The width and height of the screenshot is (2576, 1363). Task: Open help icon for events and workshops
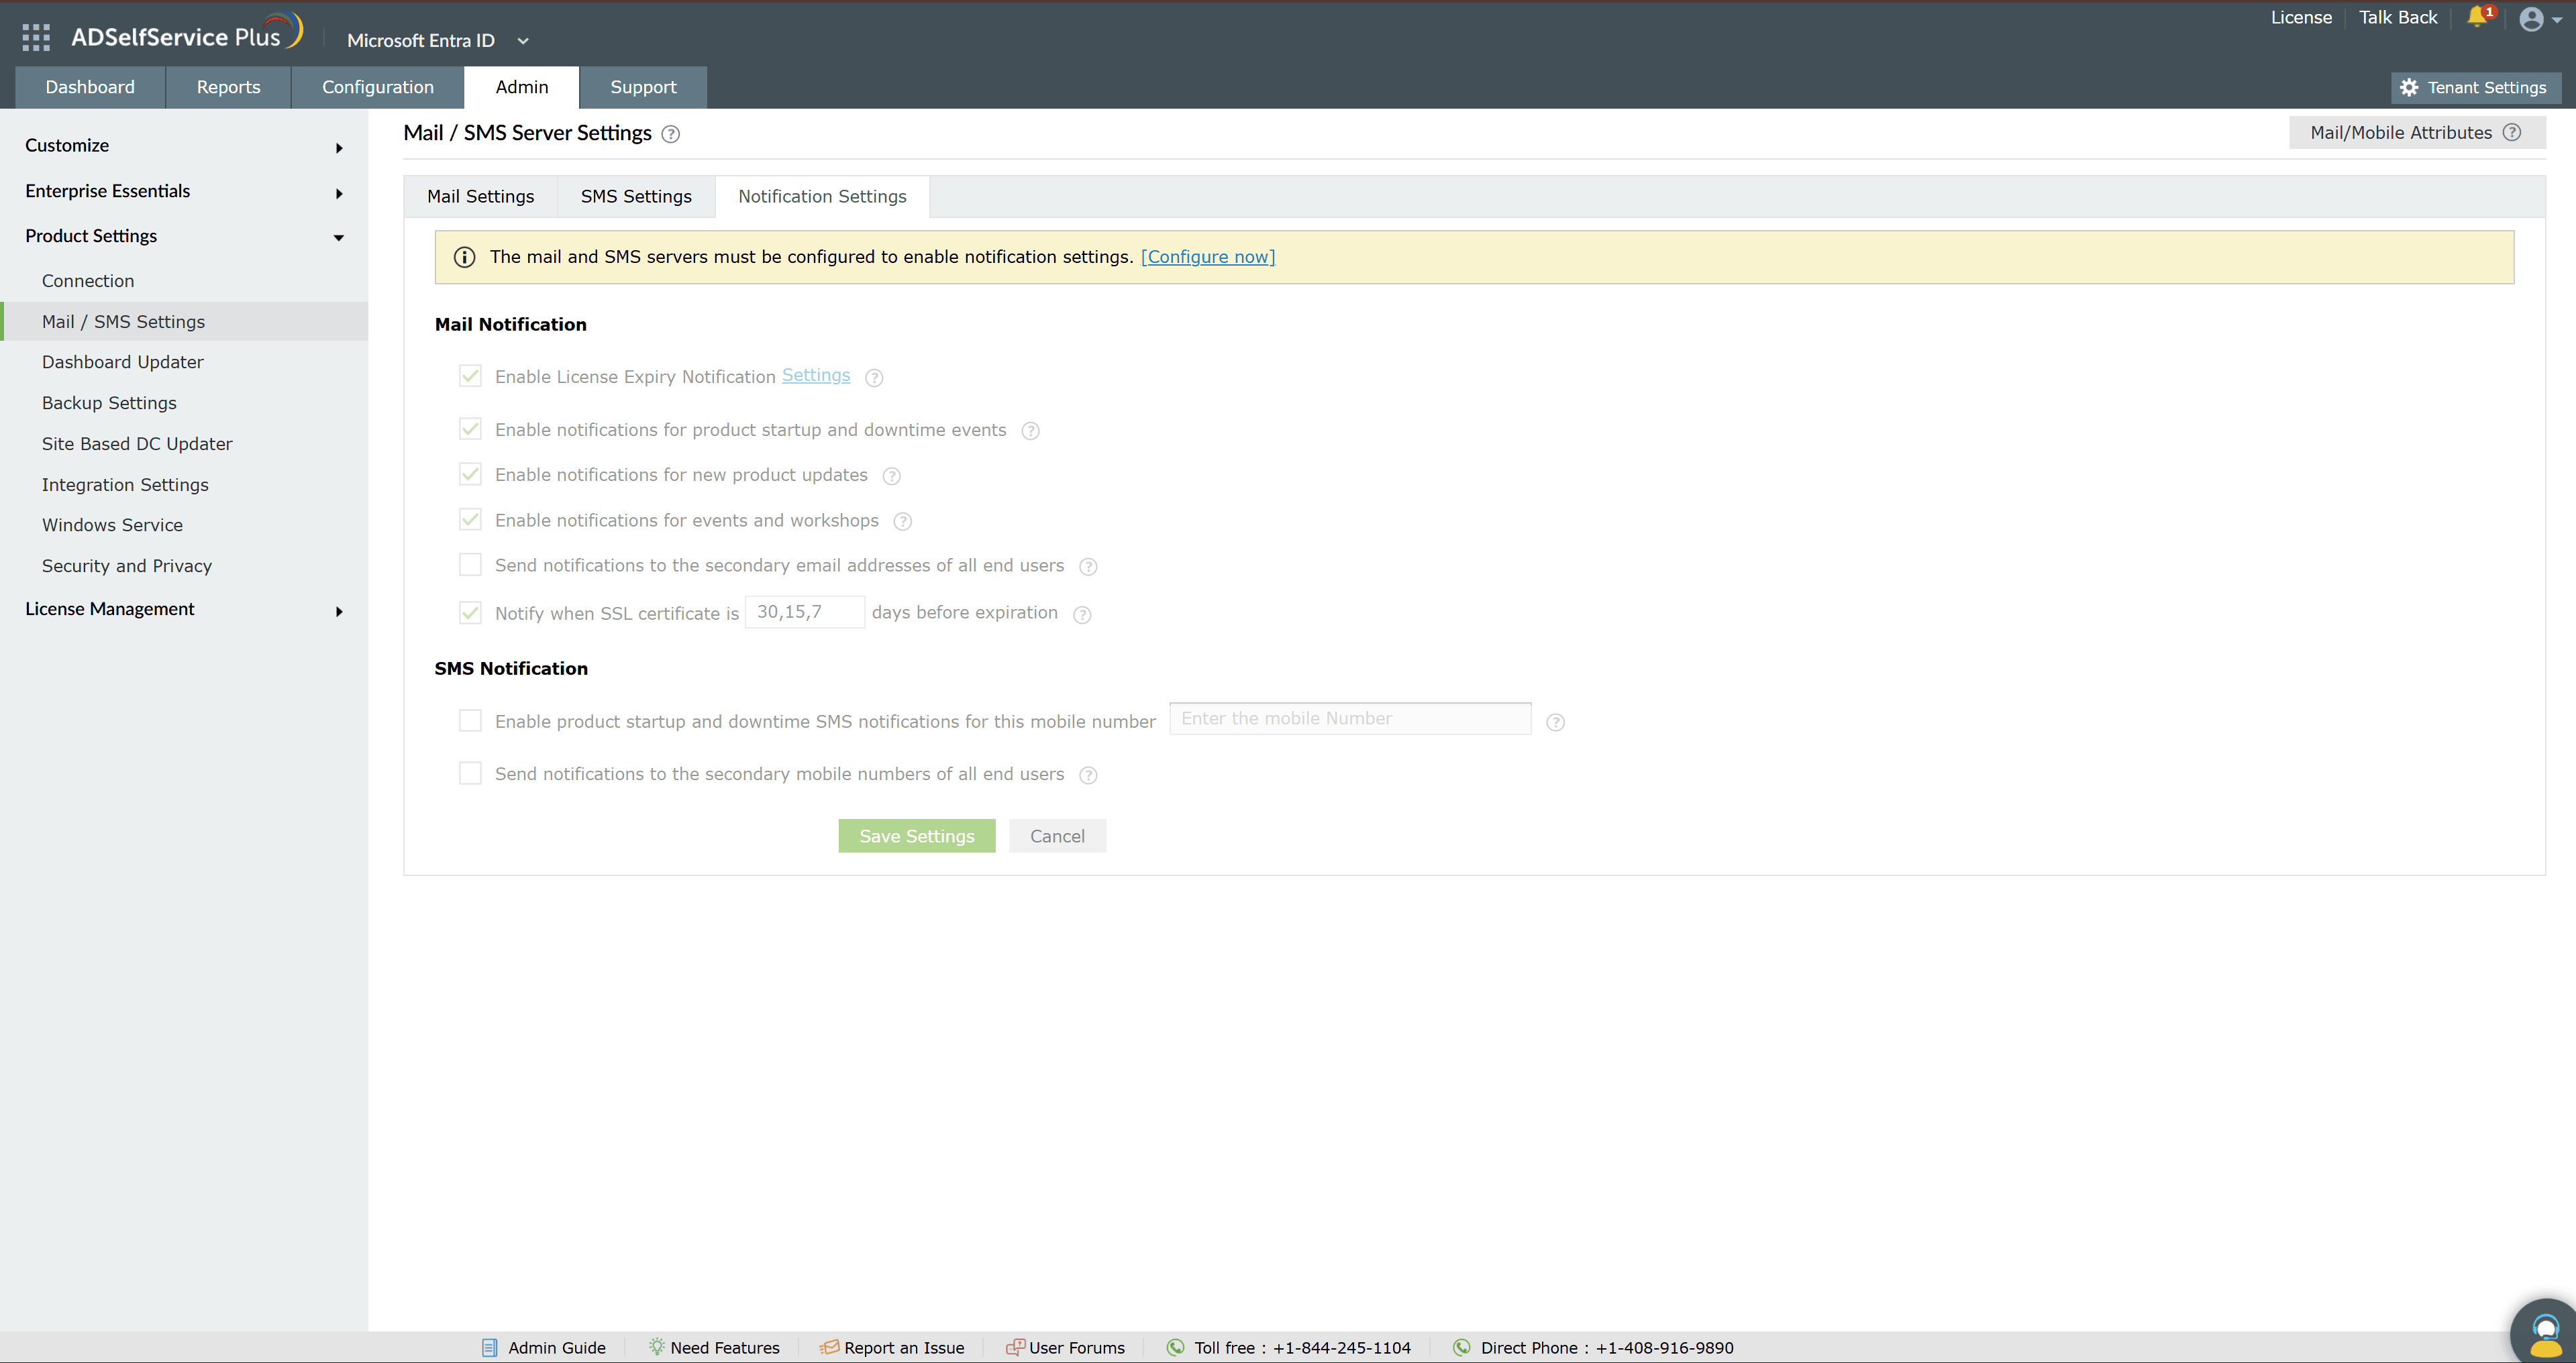click(x=902, y=521)
